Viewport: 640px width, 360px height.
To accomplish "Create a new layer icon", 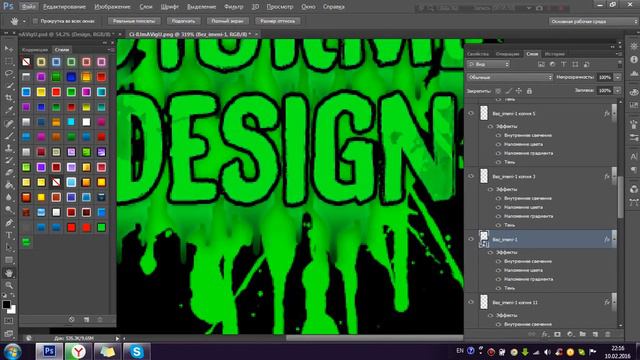I will 595,334.
